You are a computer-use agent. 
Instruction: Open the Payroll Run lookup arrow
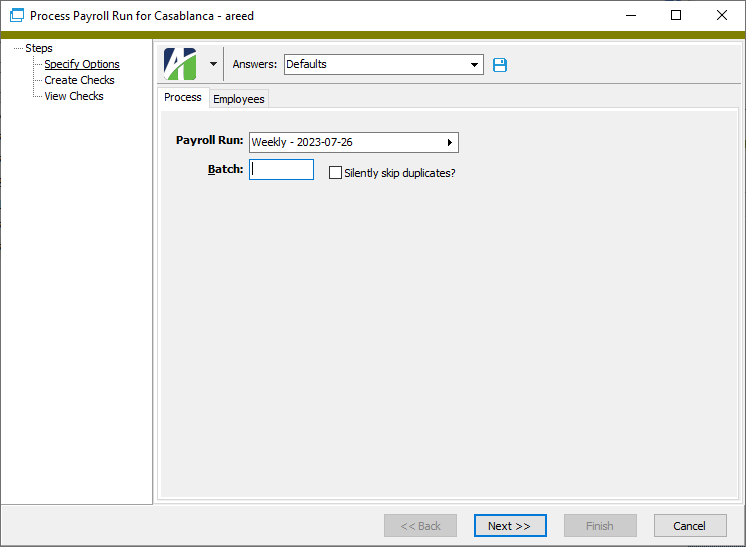click(450, 143)
